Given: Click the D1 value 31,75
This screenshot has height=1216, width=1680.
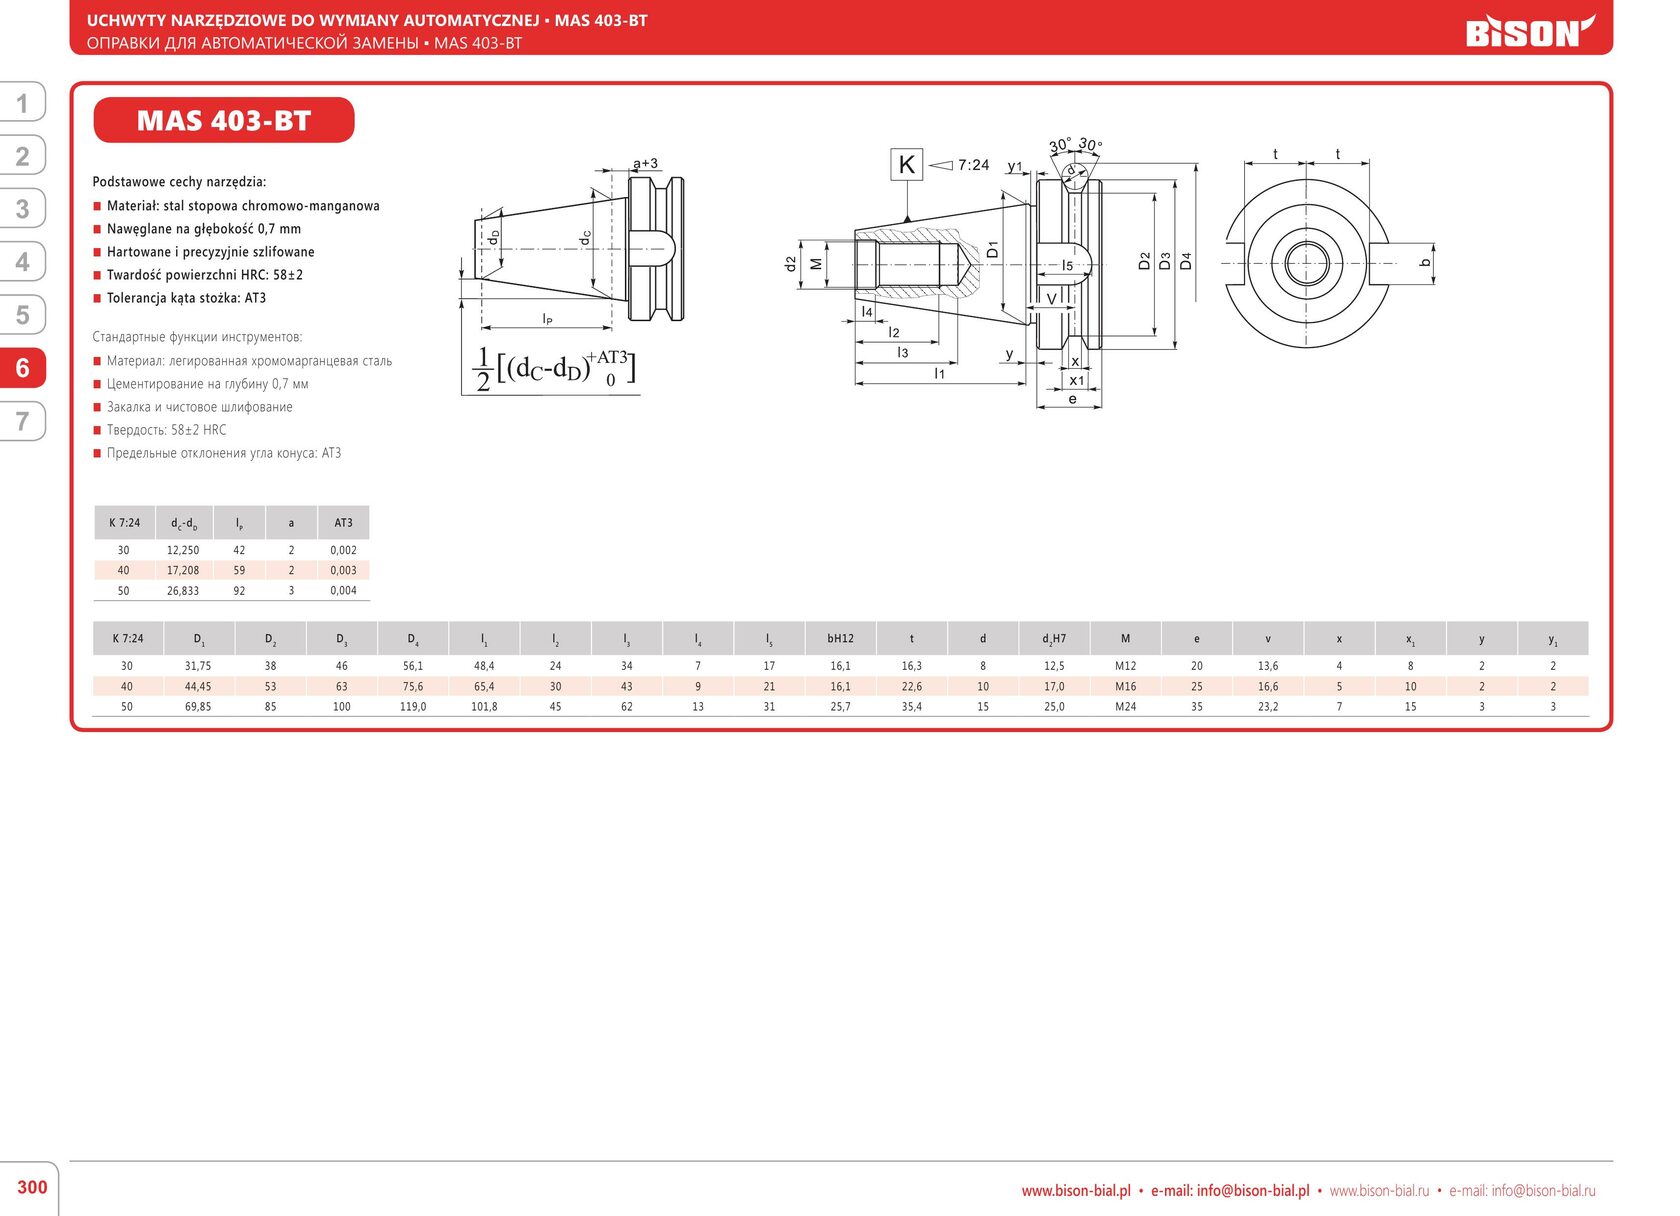Looking at the screenshot, I should 198,666.
